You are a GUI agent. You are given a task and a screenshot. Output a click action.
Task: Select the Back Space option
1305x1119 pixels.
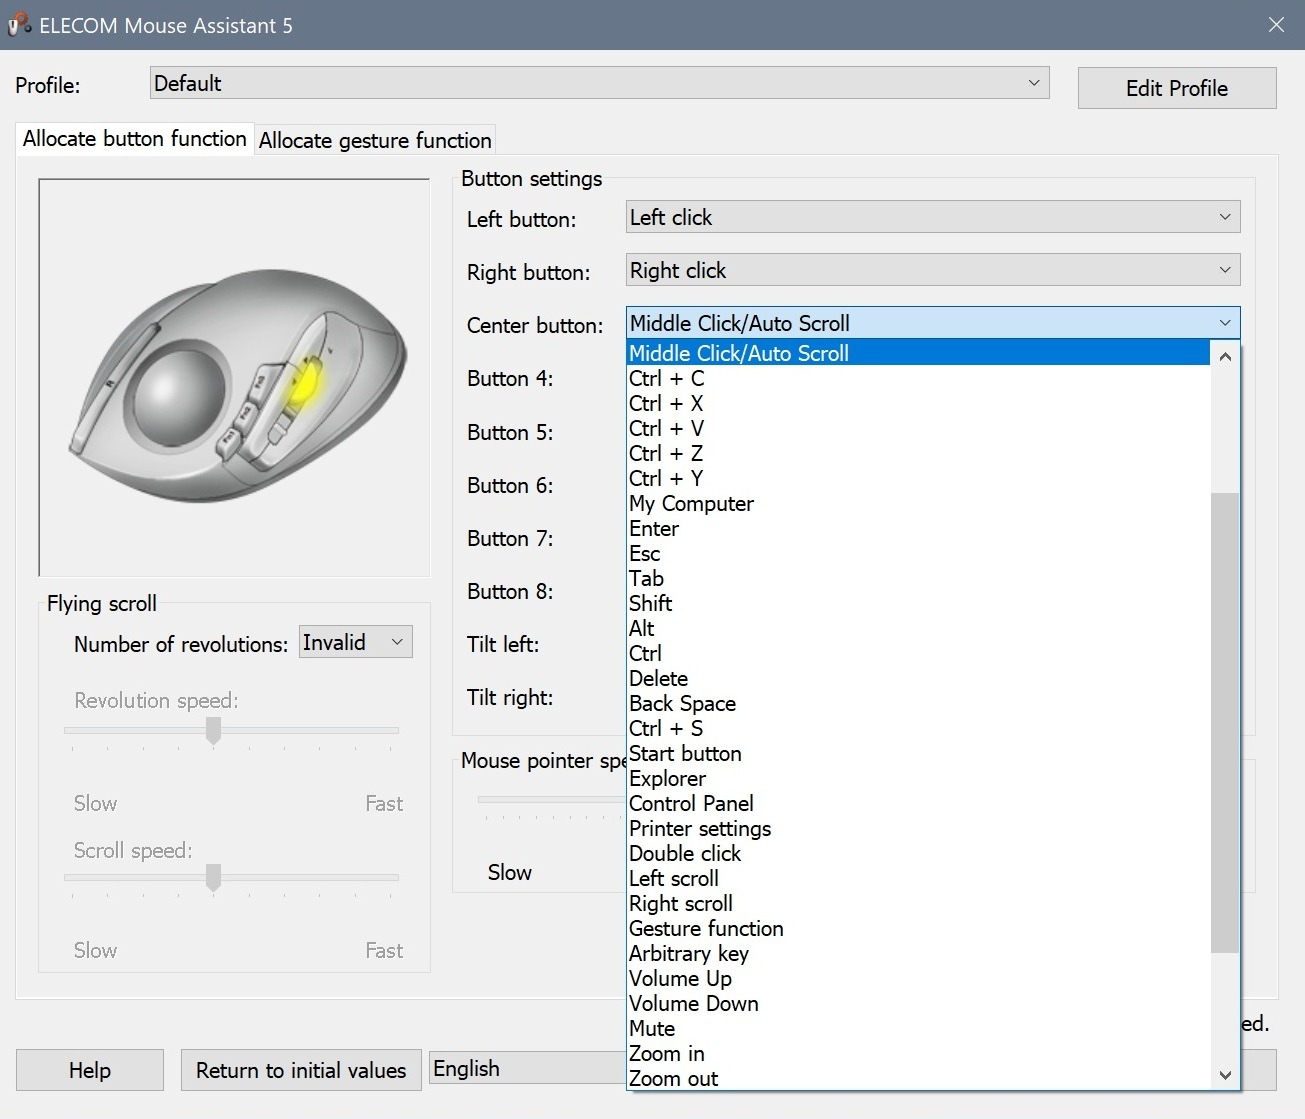(x=918, y=703)
